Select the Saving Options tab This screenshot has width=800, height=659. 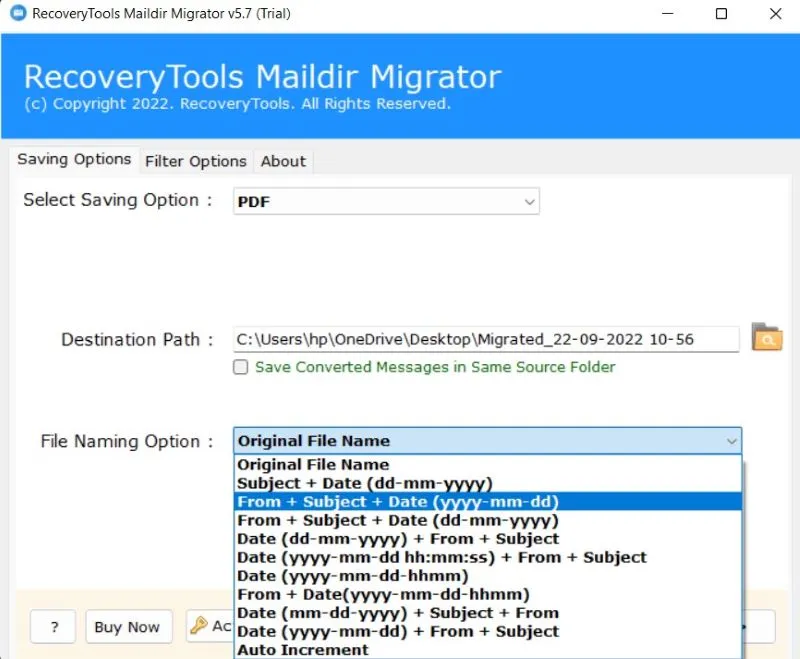pos(74,160)
